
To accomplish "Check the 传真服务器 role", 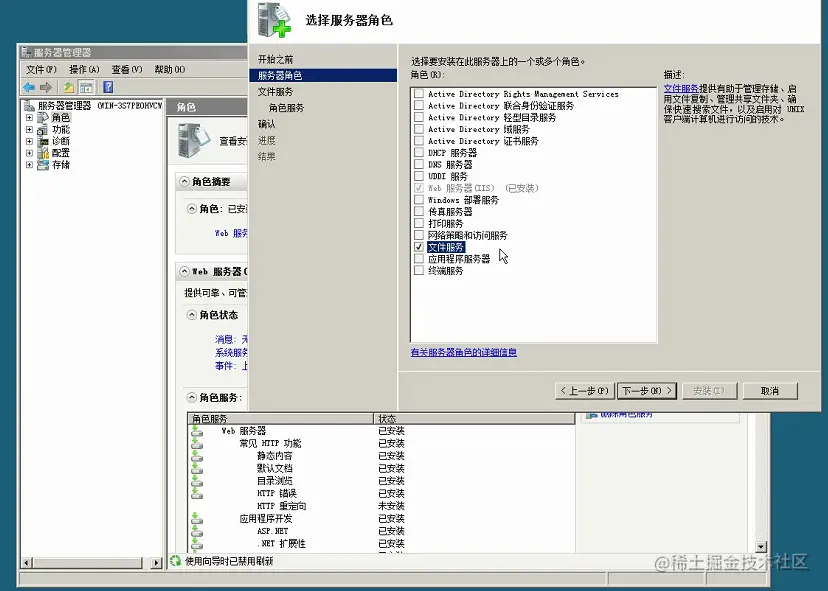I will [419, 211].
